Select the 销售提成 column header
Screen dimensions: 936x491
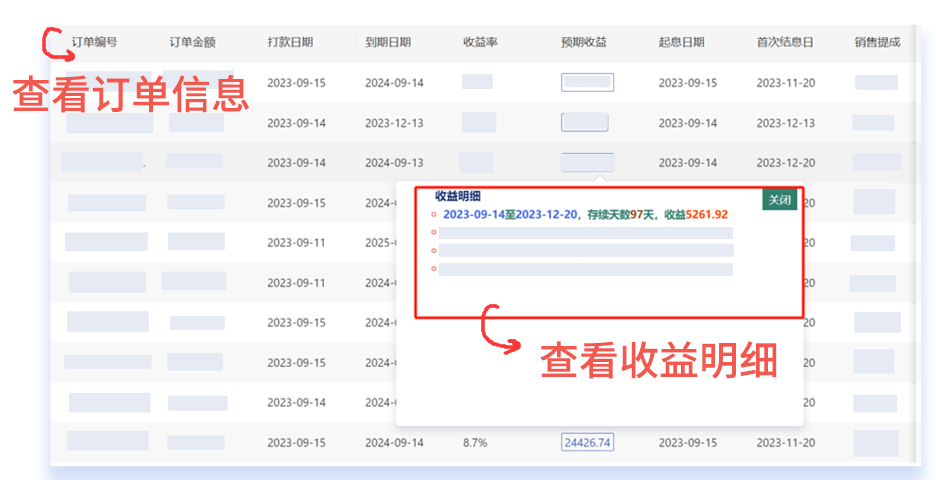pyautogui.click(x=877, y=43)
